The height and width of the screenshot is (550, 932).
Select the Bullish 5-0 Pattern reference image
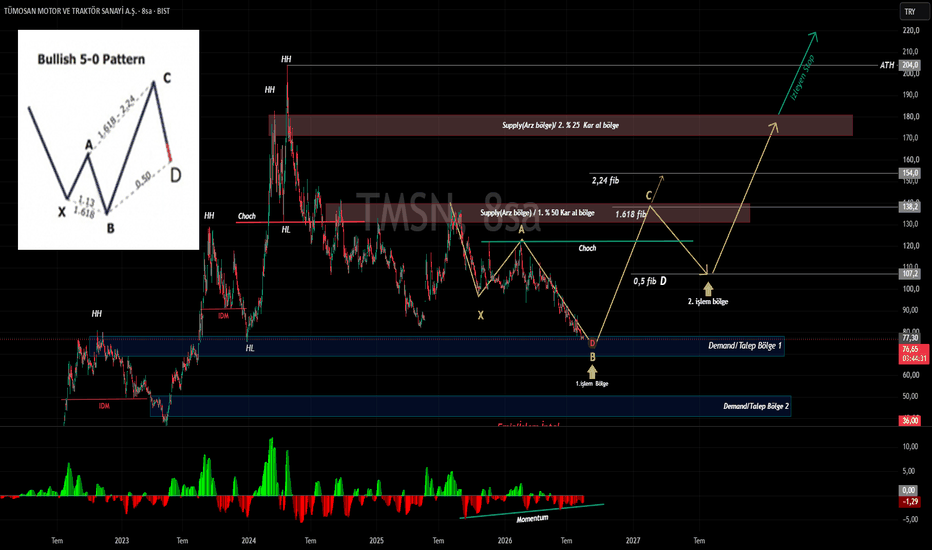pos(108,140)
